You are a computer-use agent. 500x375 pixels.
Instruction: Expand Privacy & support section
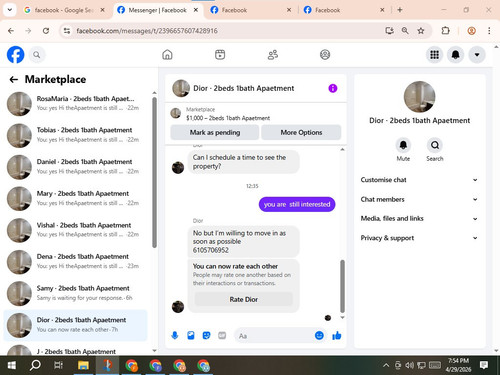419,238
